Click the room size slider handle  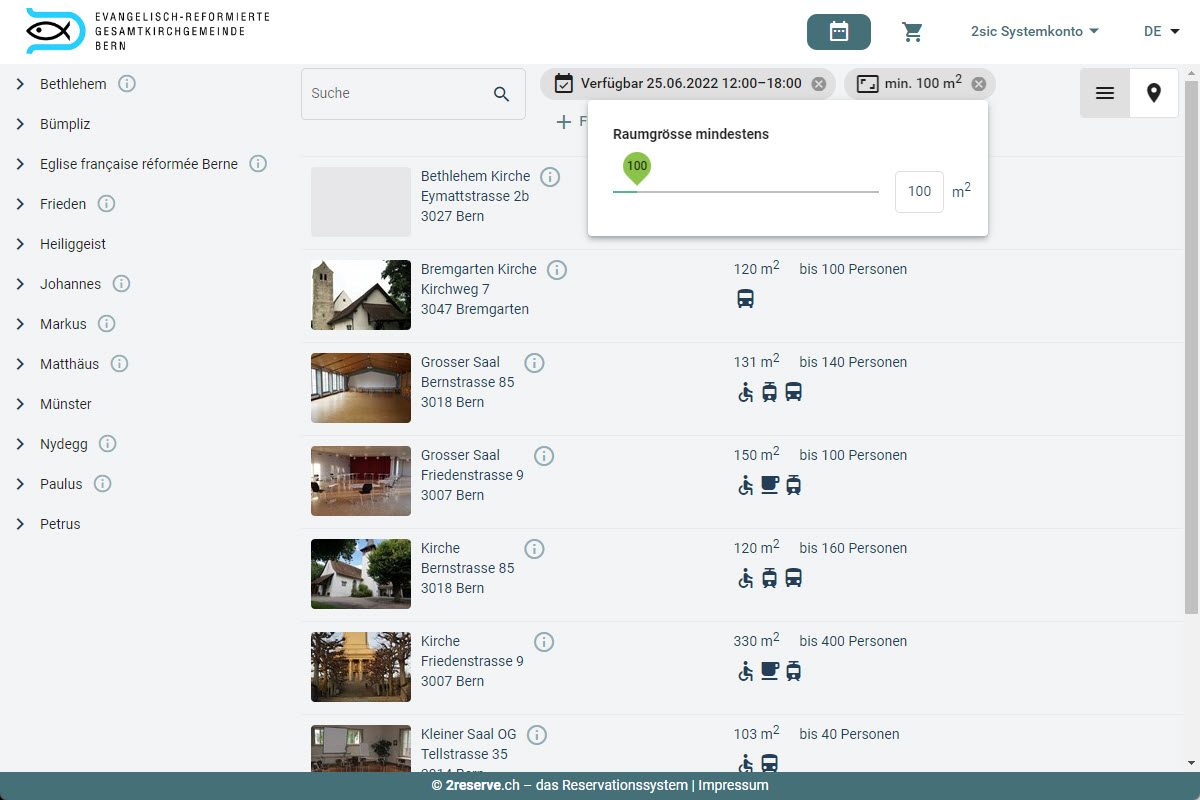tap(637, 169)
